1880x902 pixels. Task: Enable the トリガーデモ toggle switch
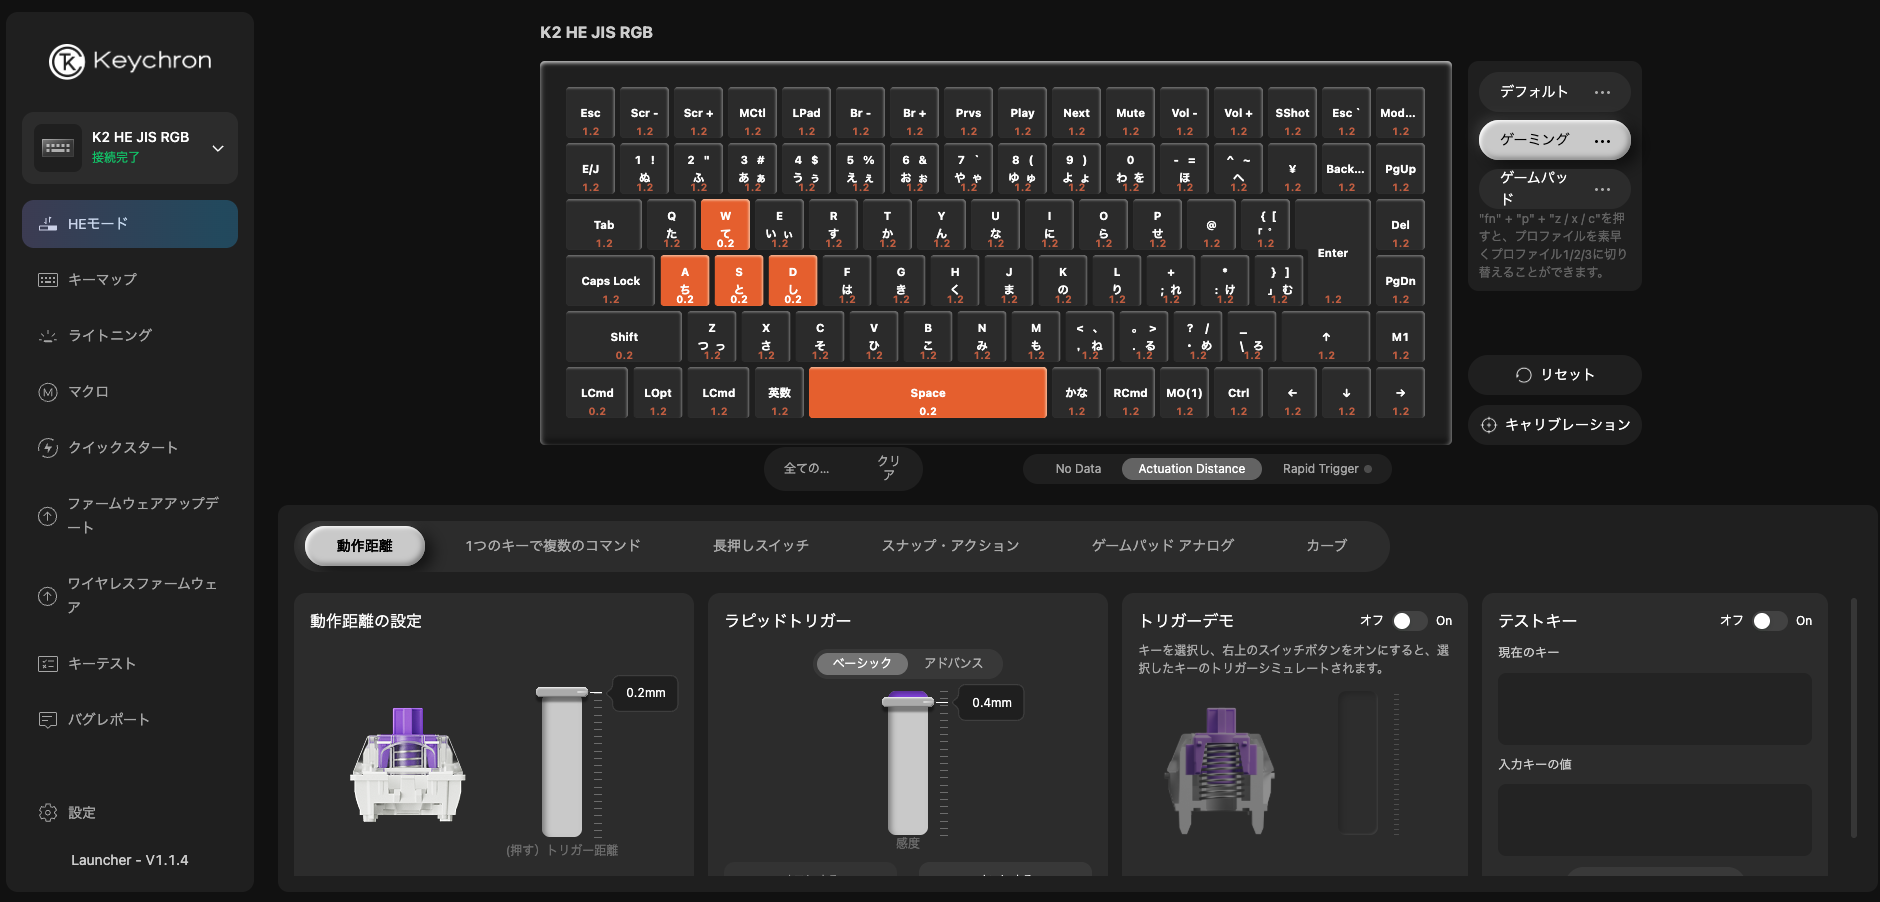click(x=1409, y=621)
